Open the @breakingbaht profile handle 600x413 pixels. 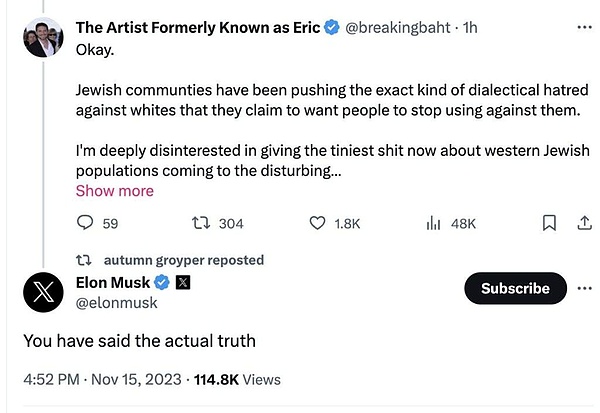[x=394, y=29]
